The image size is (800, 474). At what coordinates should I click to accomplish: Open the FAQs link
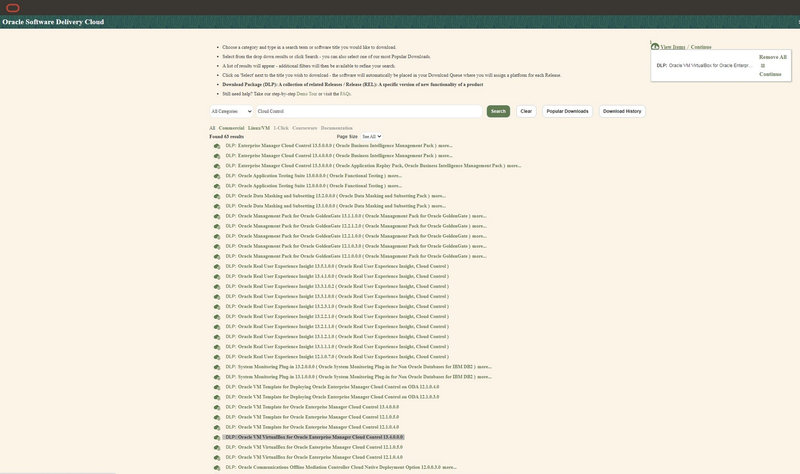click(345, 94)
